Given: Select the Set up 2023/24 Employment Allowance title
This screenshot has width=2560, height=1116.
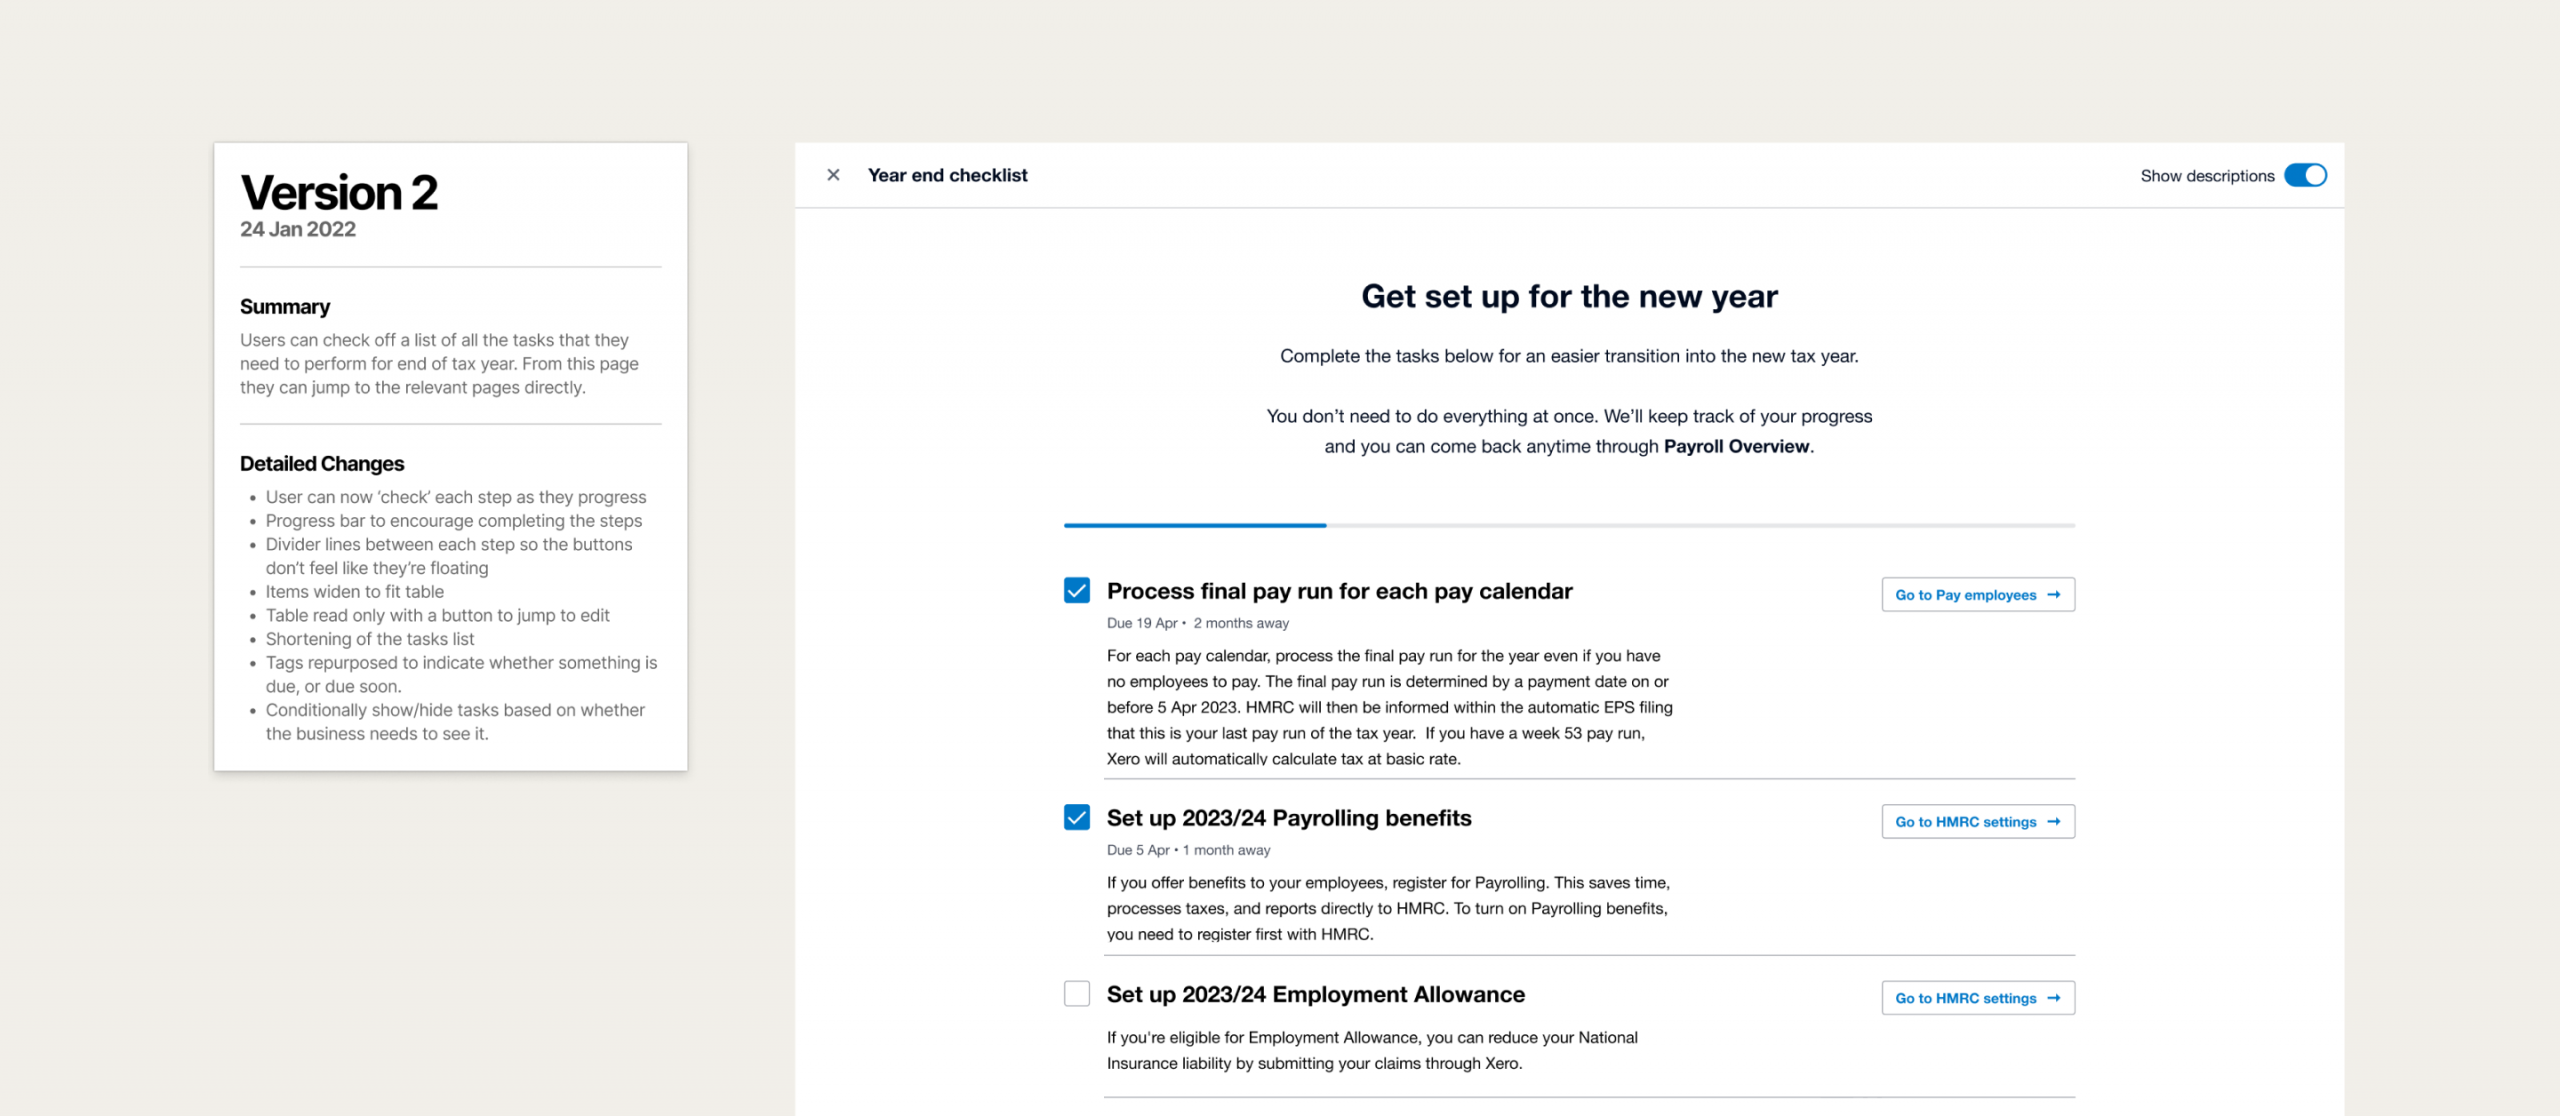Looking at the screenshot, I should [x=1315, y=994].
